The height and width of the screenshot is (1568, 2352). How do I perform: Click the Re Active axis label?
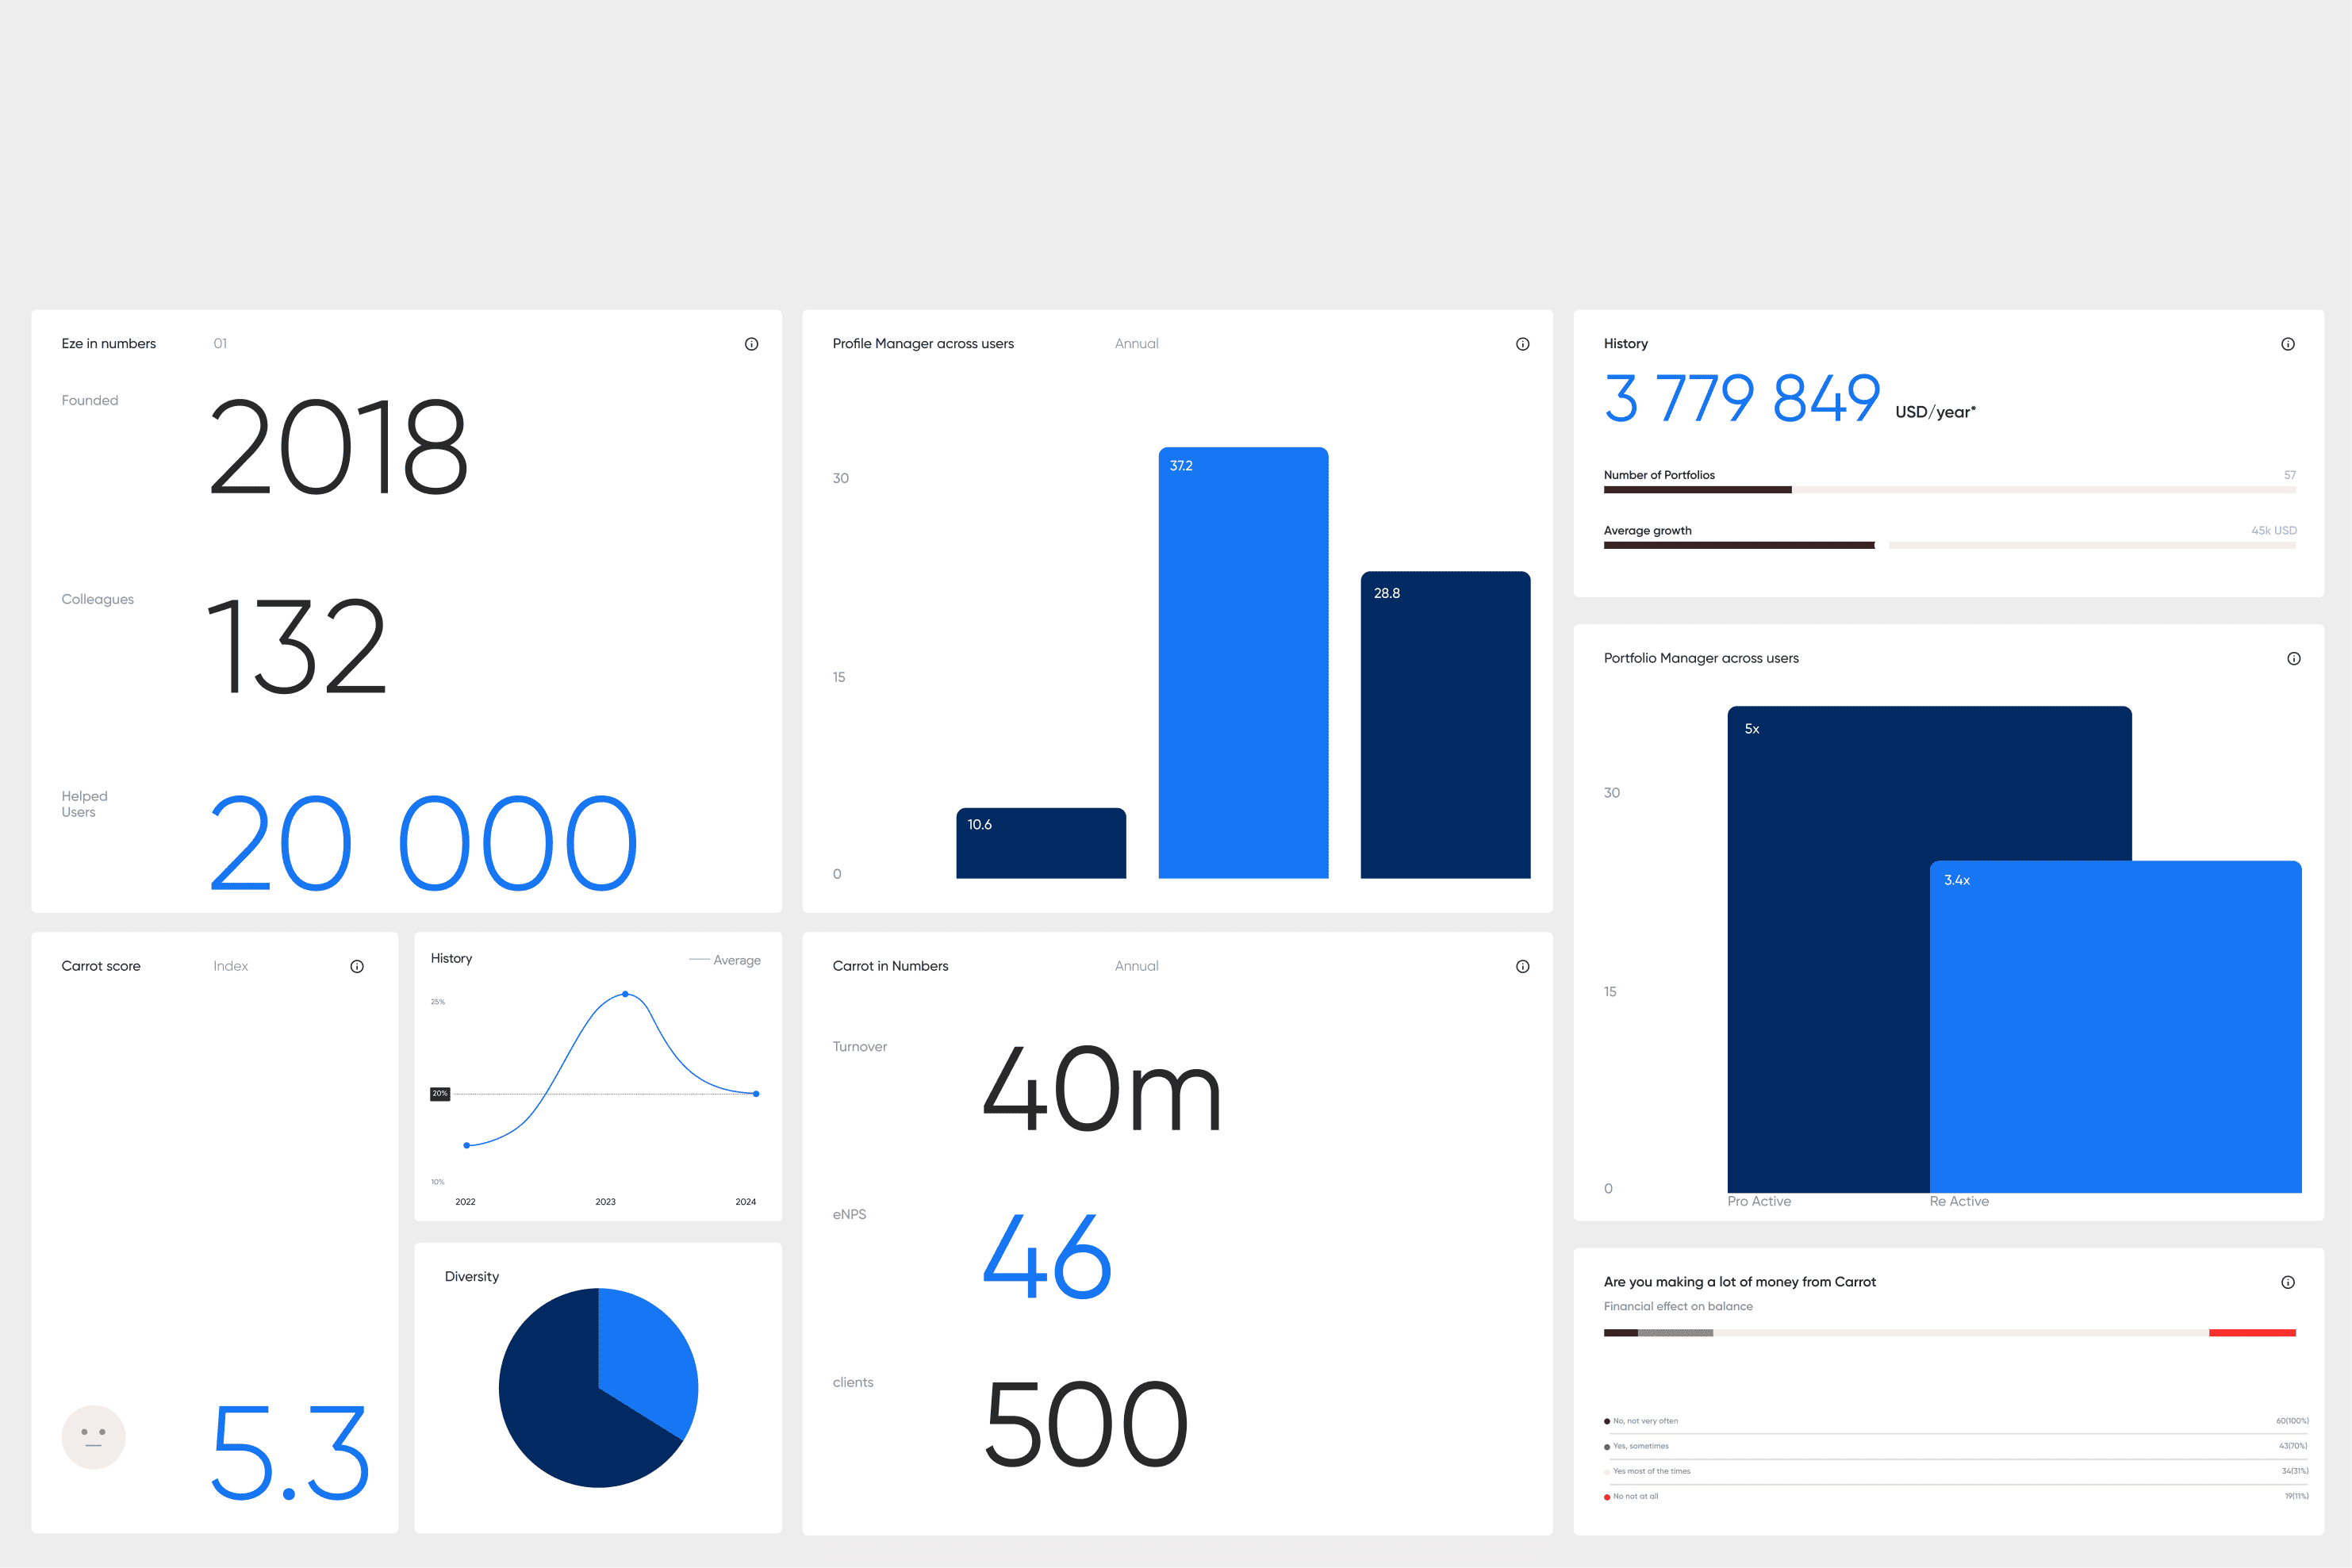tap(1959, 1201)
